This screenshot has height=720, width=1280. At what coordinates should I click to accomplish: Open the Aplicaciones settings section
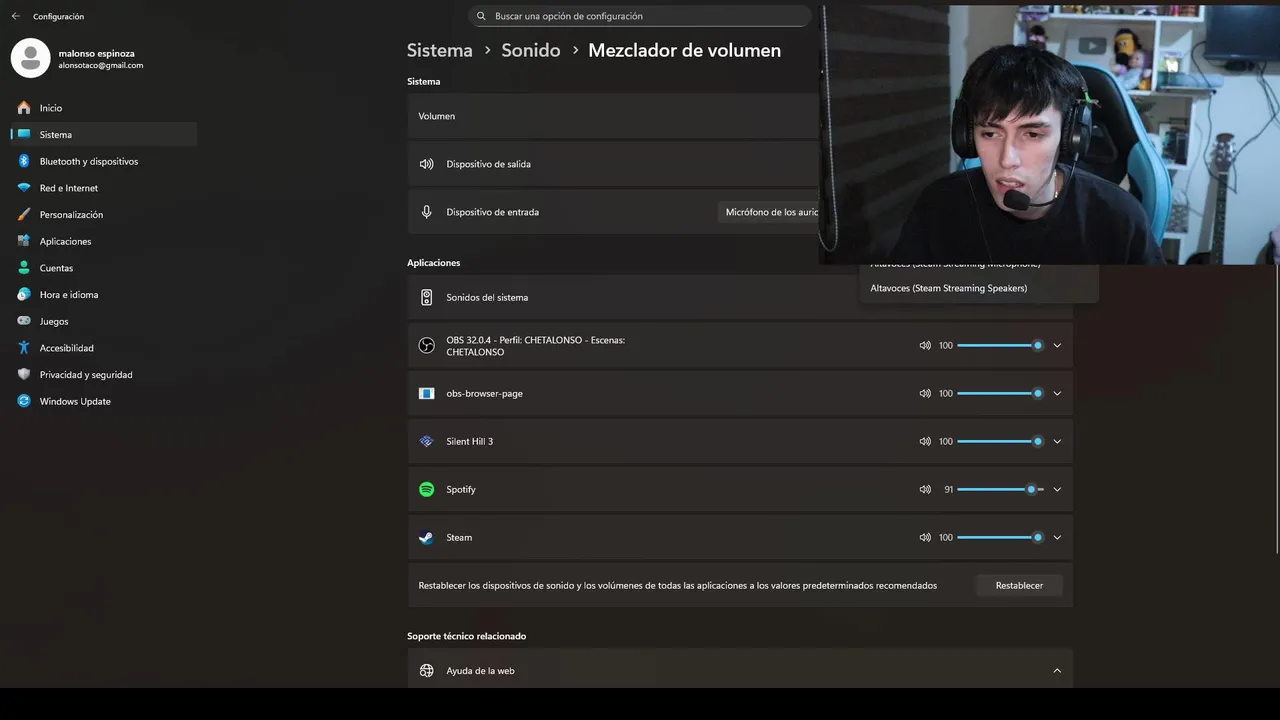(x=104, y=241)
